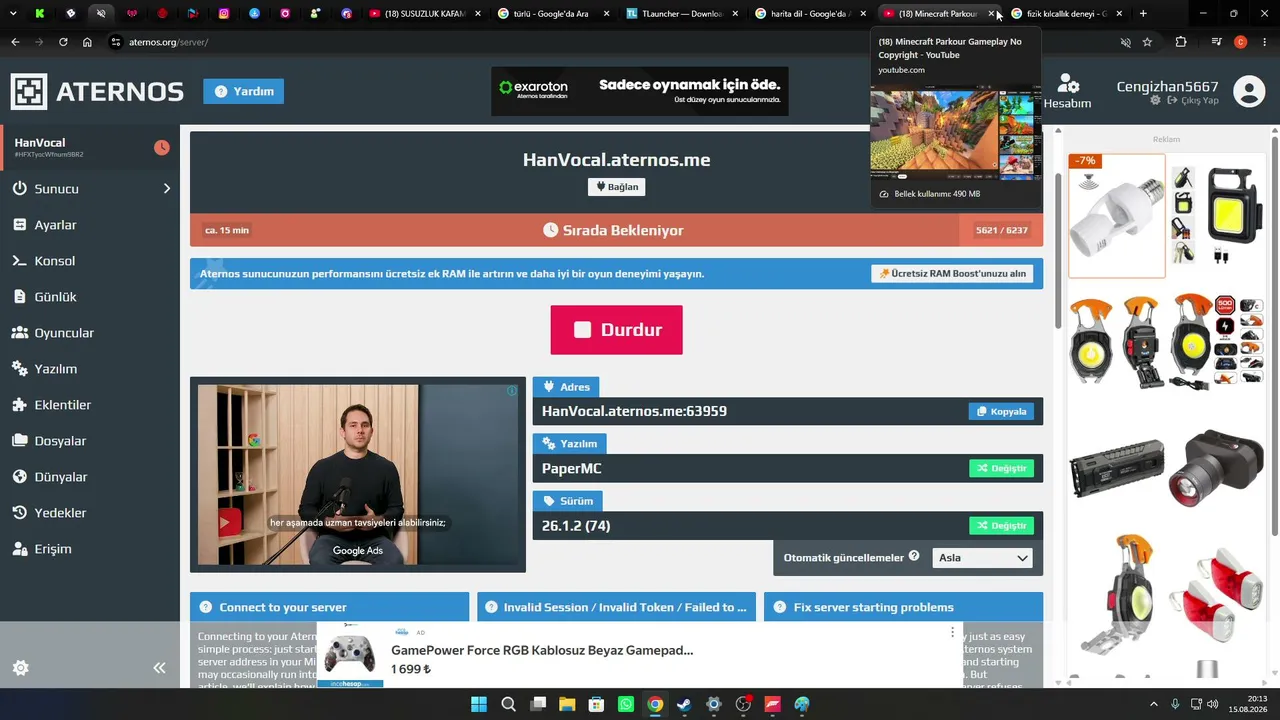This screenshot has width=1280, height=720.
Task: Click the red Durdur button
Action: (x=616, y=330)
